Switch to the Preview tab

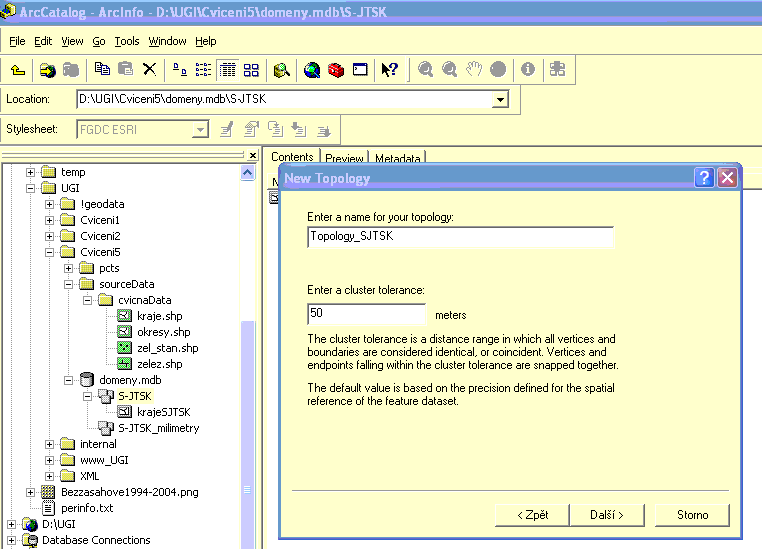(x=344, y=158)
